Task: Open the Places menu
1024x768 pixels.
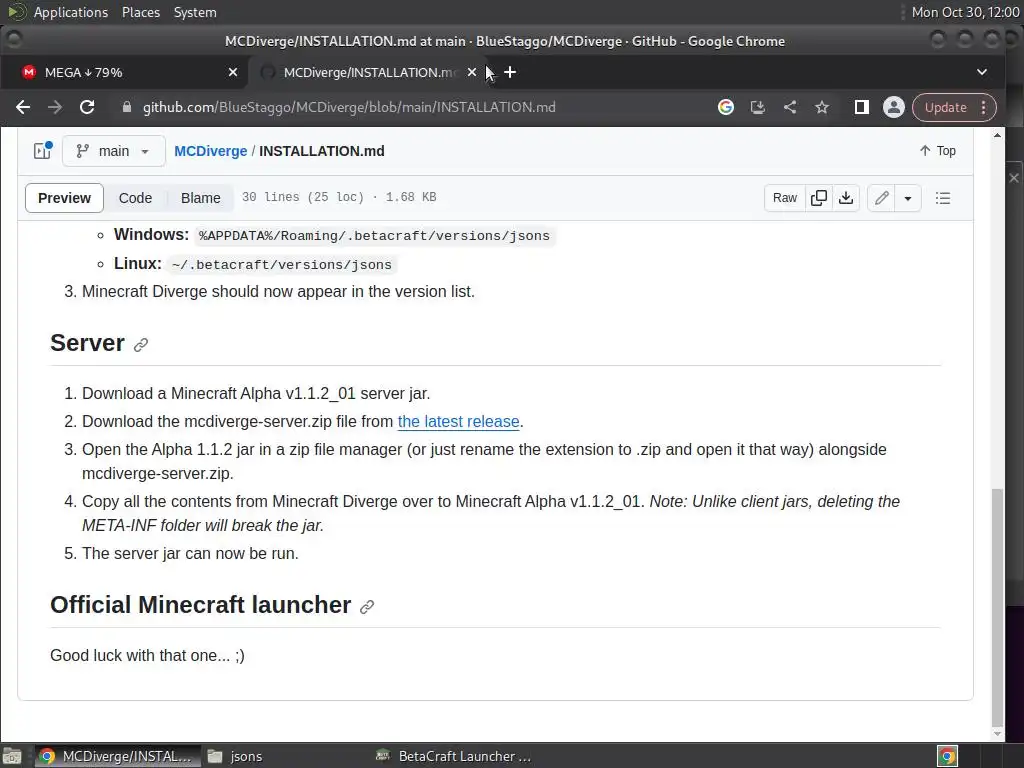Action: tap(140, 12)
